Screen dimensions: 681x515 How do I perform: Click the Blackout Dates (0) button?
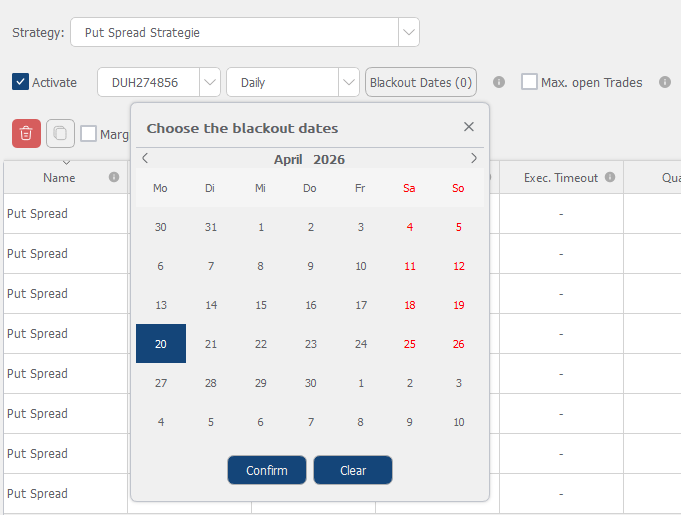click(x=420, y=82)
